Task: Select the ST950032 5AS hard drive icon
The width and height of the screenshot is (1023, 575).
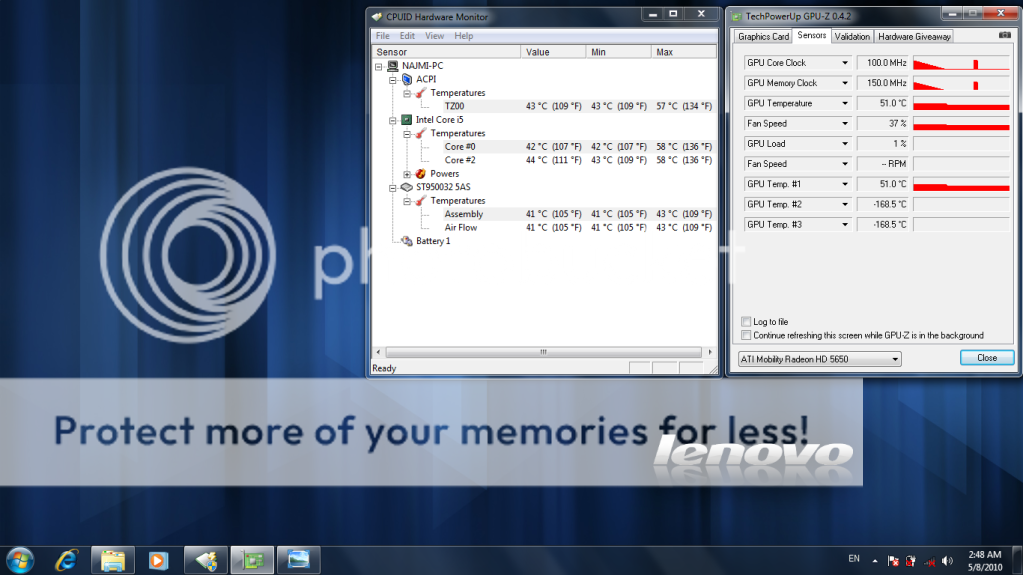Action: 407,187
